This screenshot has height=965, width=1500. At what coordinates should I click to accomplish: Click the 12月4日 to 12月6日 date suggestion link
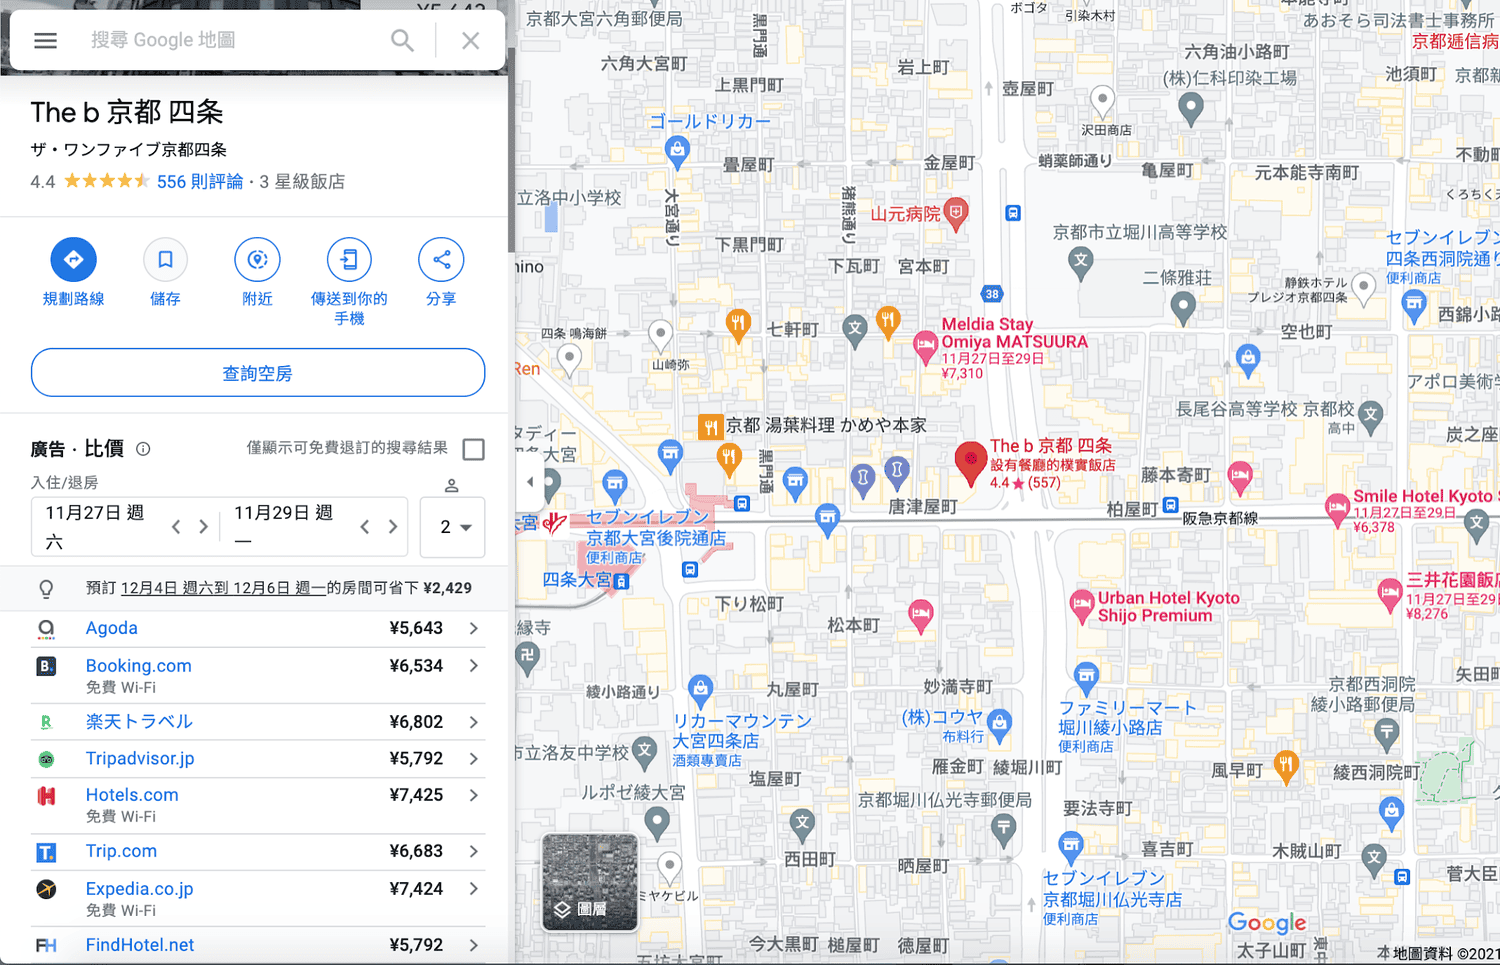click(x=223, y=588)
